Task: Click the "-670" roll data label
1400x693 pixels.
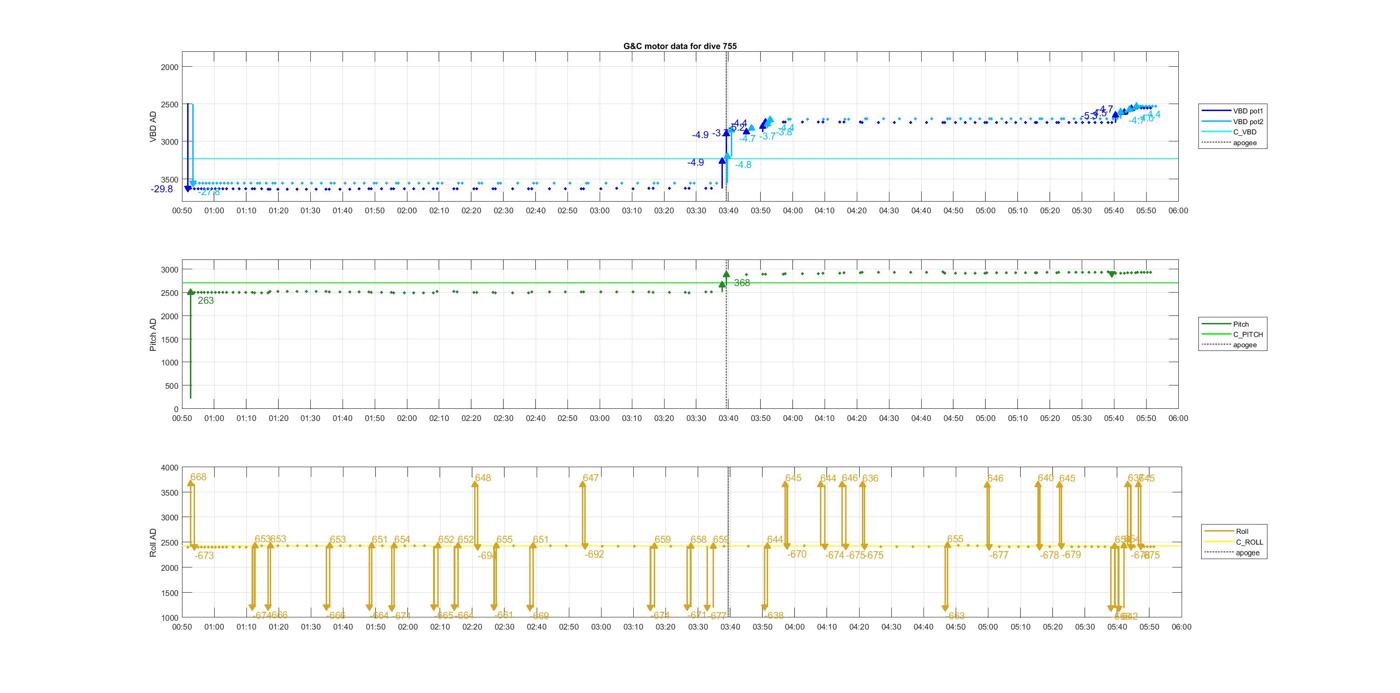Action: point(797,554)
